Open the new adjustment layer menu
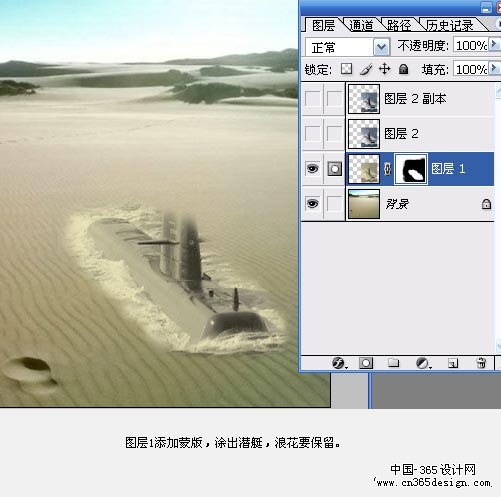The height and width of the screenshot is (497, 501). (423, 363)
